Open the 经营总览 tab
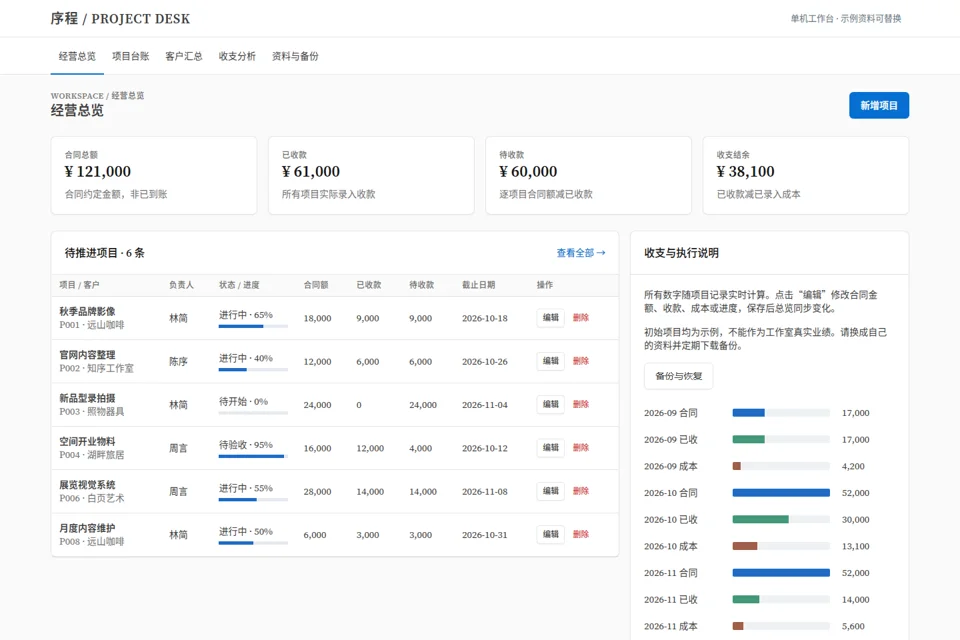Viewport: 960px width, 640px height. click(x=77, y=56)
